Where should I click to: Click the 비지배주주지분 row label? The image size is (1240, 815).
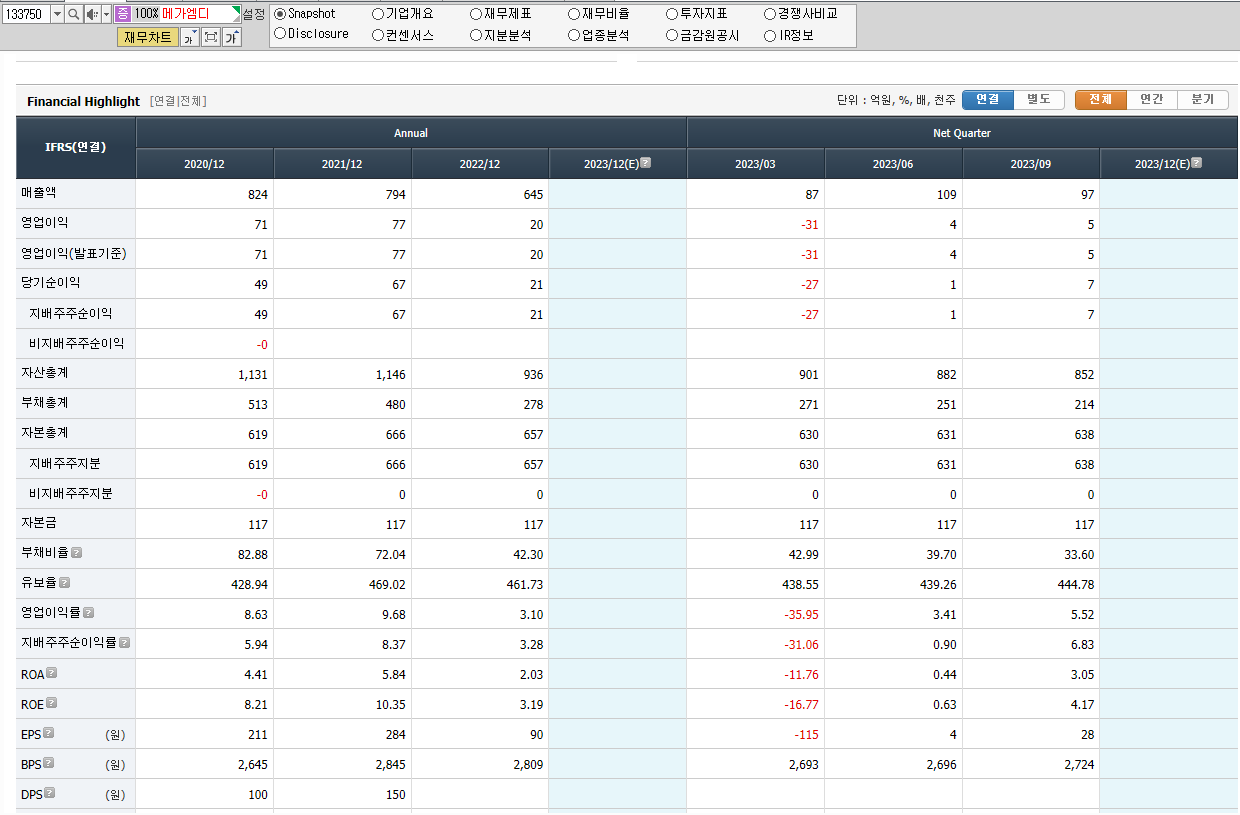click(71, 493)
